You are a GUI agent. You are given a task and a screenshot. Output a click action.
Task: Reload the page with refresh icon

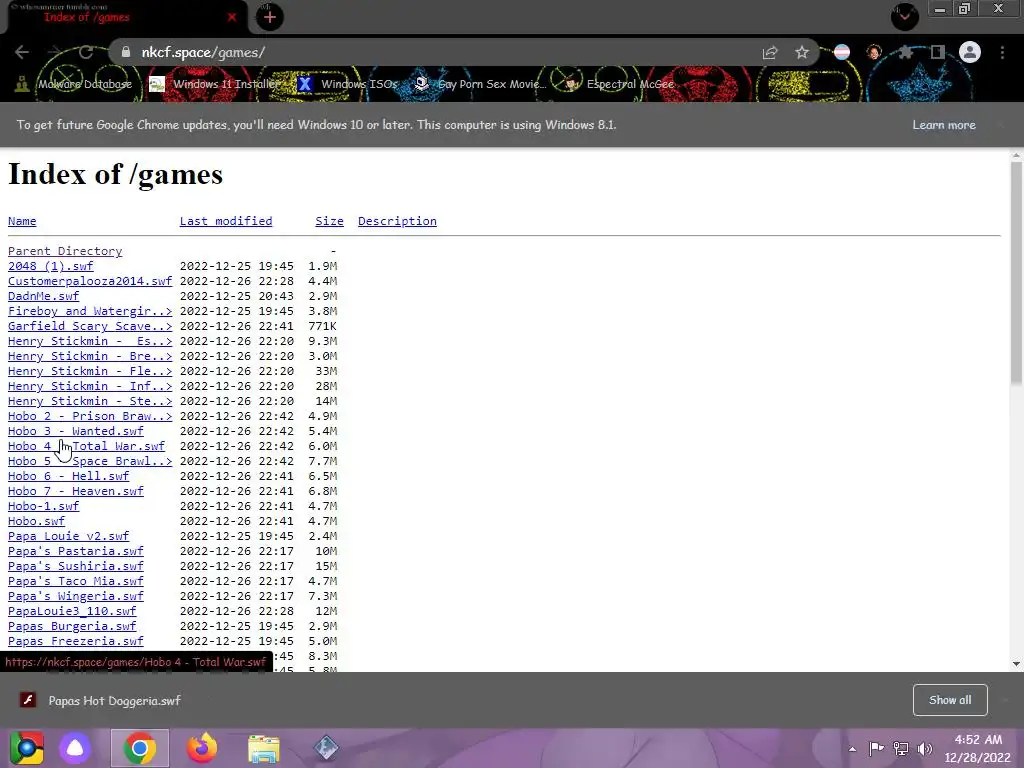tap(86, 52)
